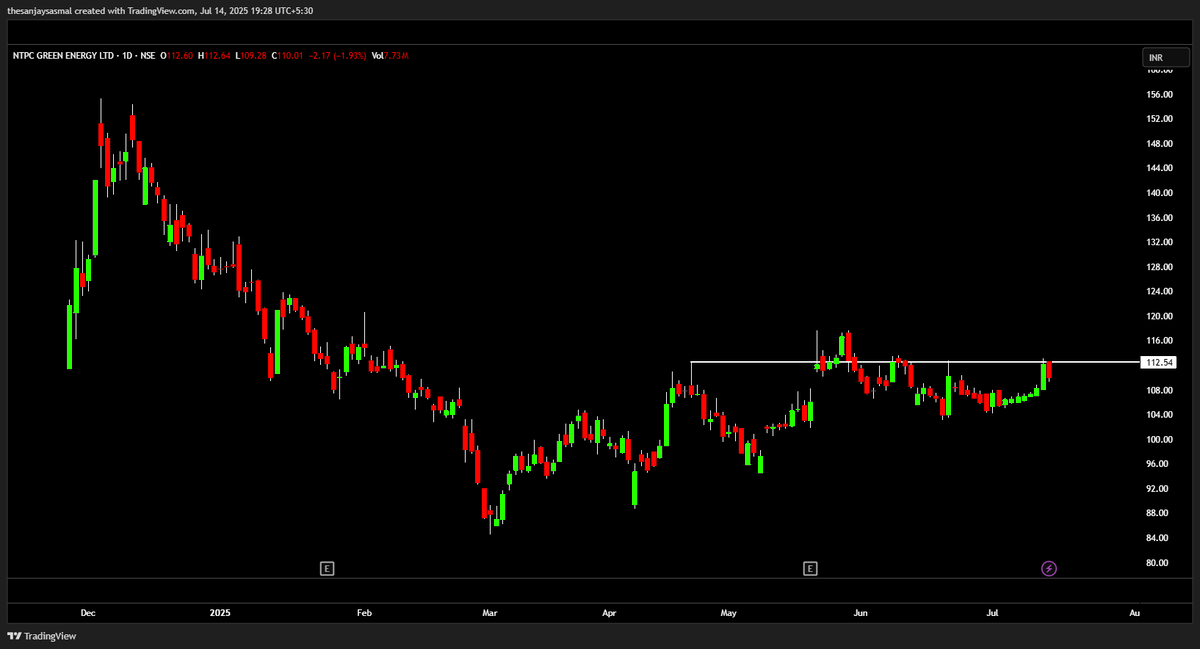The width and height of the screenshot is (1200, 649).
Task: Click the volume reading Vol 7.73M
Action: click(x=390, y=56)
